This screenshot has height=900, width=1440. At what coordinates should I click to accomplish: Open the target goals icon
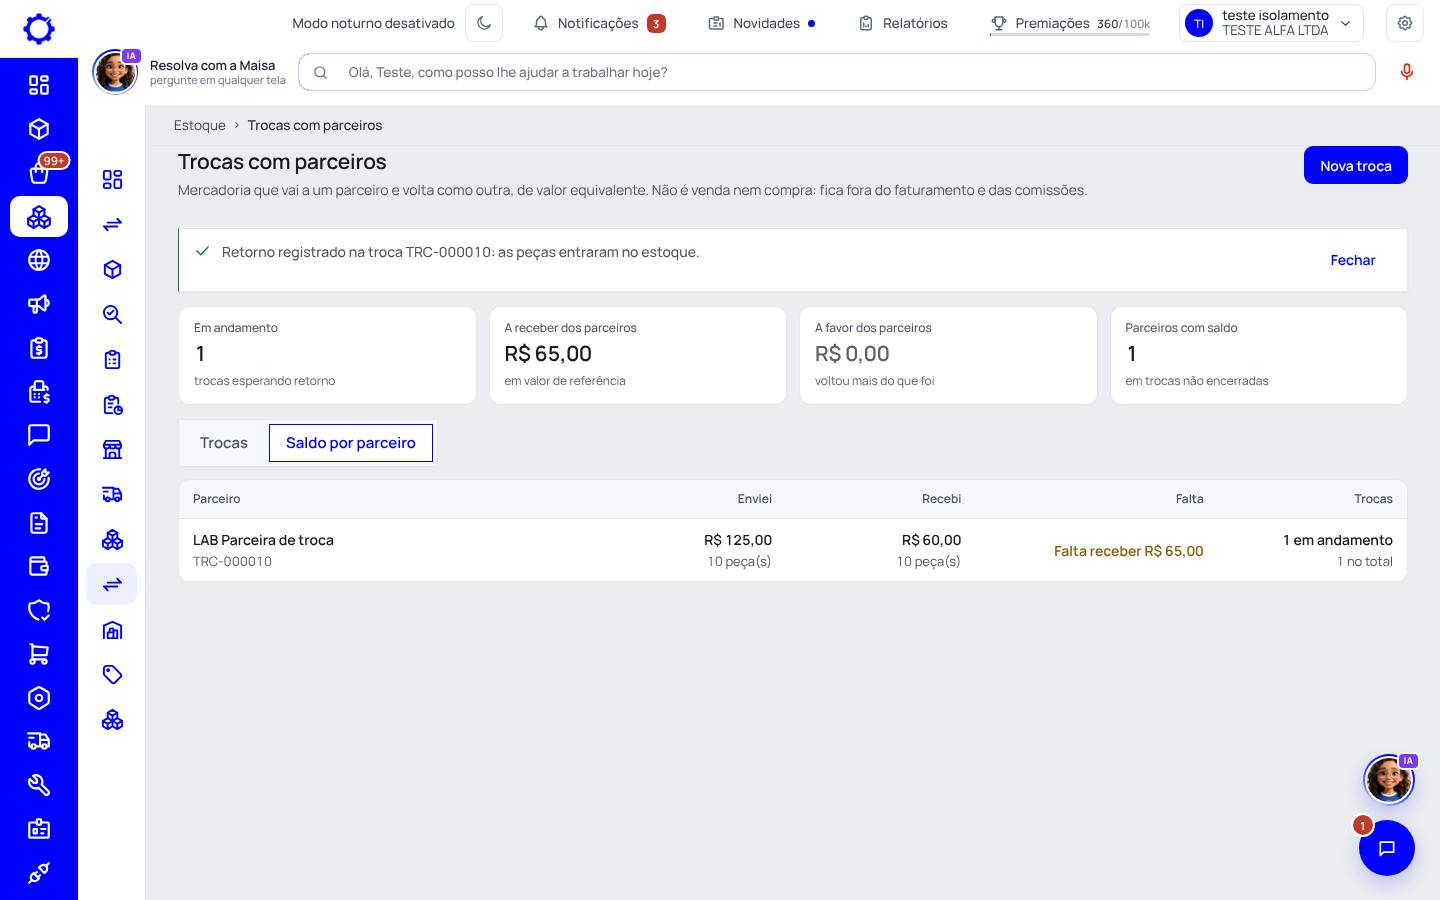coord(39,479)
